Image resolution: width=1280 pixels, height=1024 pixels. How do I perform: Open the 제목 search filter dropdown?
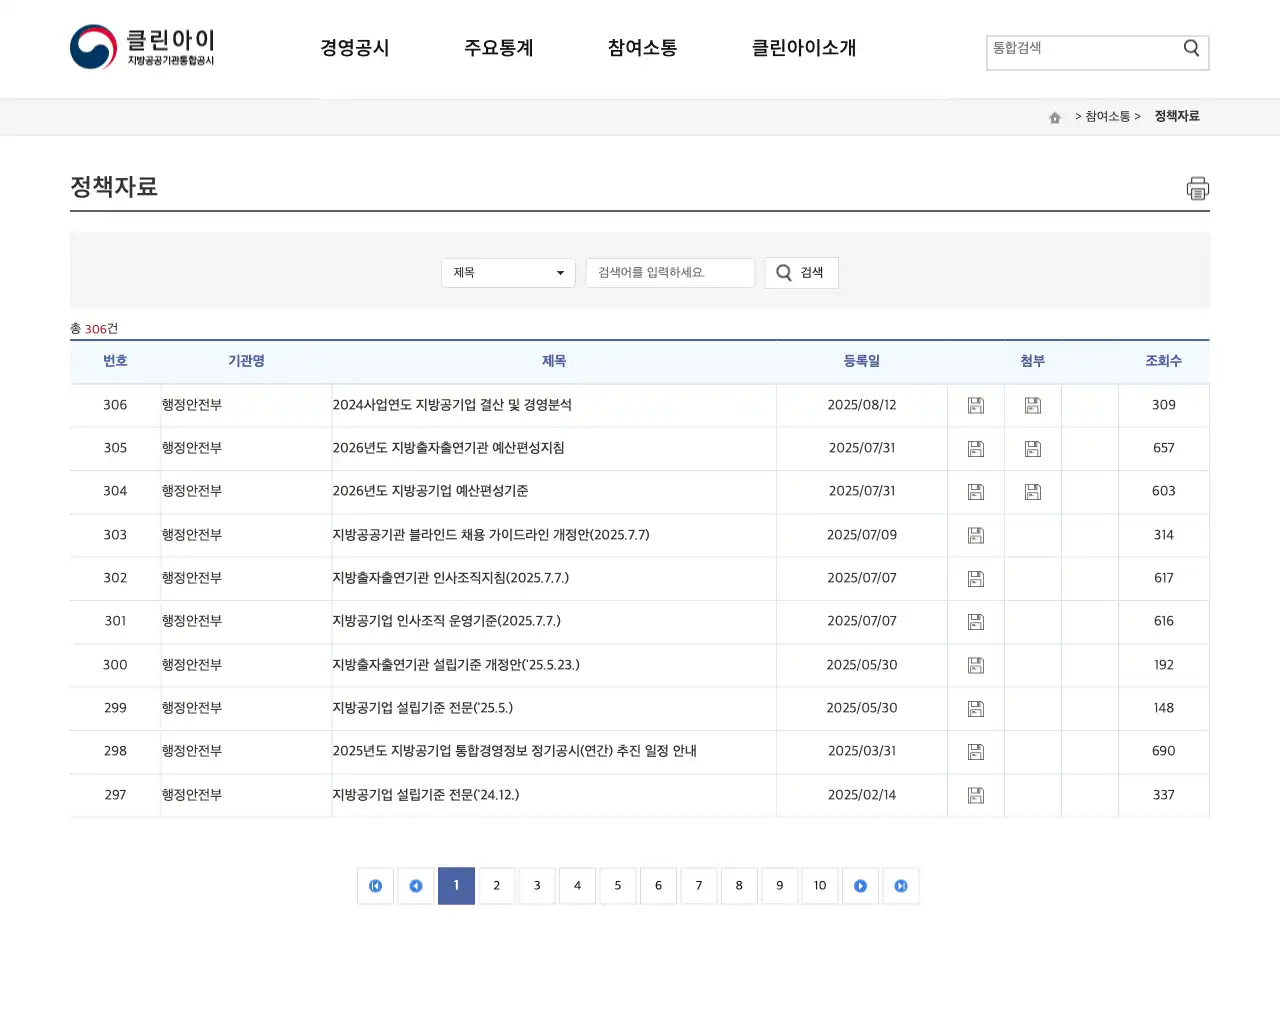click(507, 272)
